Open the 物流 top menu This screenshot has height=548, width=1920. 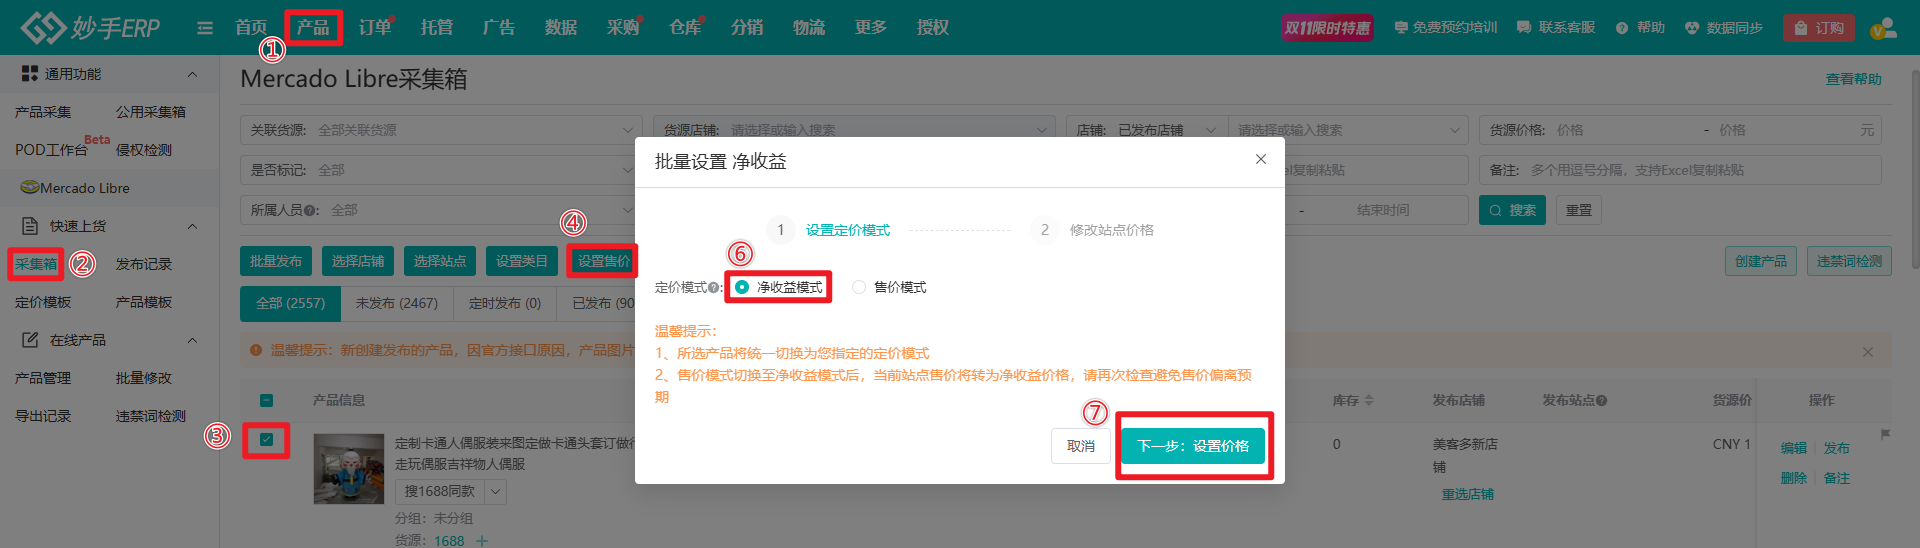pyautogui.click(x=809, y=27)
